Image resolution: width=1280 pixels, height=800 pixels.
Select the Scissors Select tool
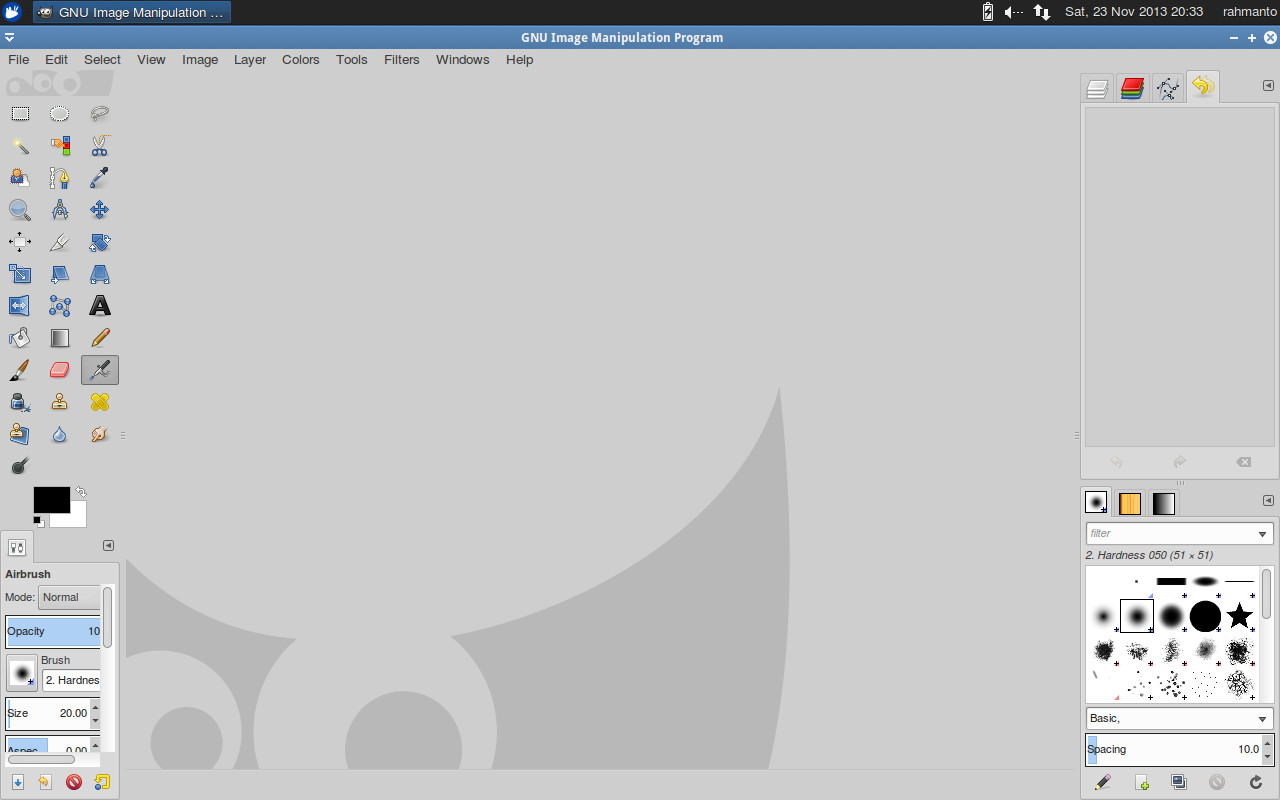tap(100, 146)
